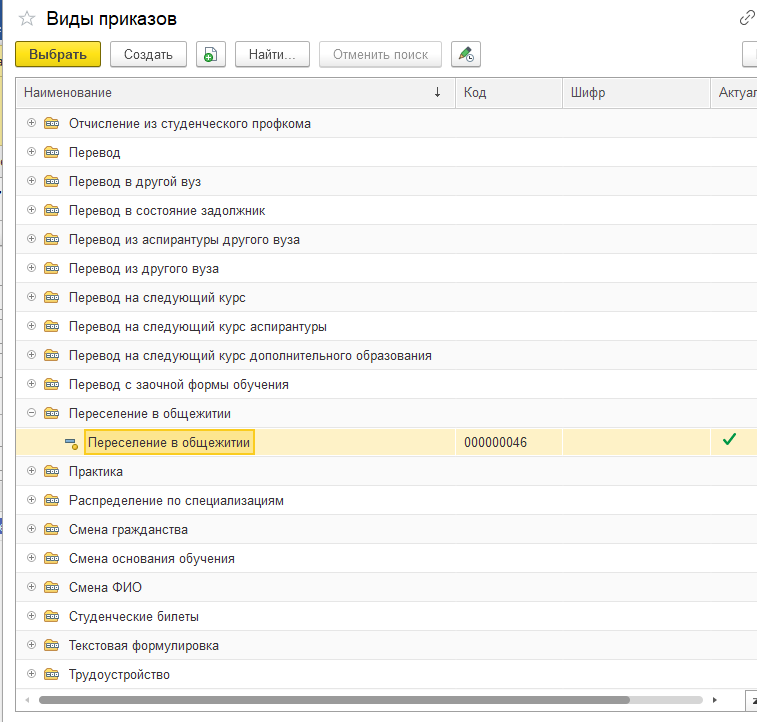Open the Найти... search button
The height and width of the screenshot is (722, 757).
[272, 54]
